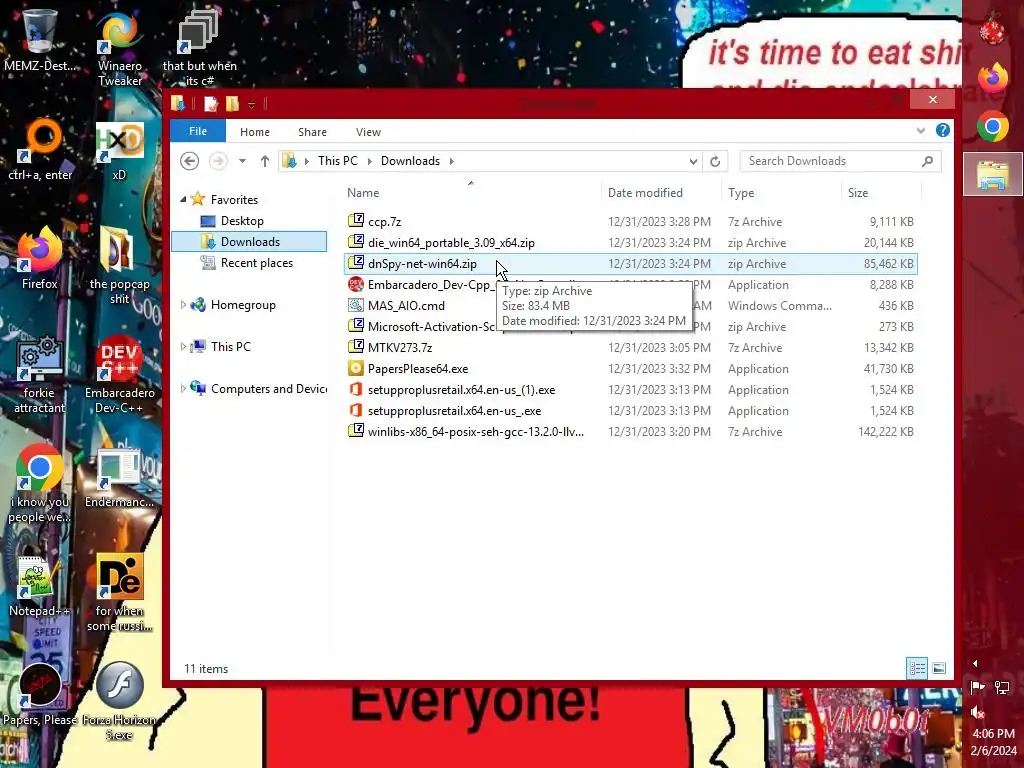Select setupproplusretail.x64.en-us_(1).exe
Image resolution: width=1024 pixels, height=768 pixels.
click(631, 390)
